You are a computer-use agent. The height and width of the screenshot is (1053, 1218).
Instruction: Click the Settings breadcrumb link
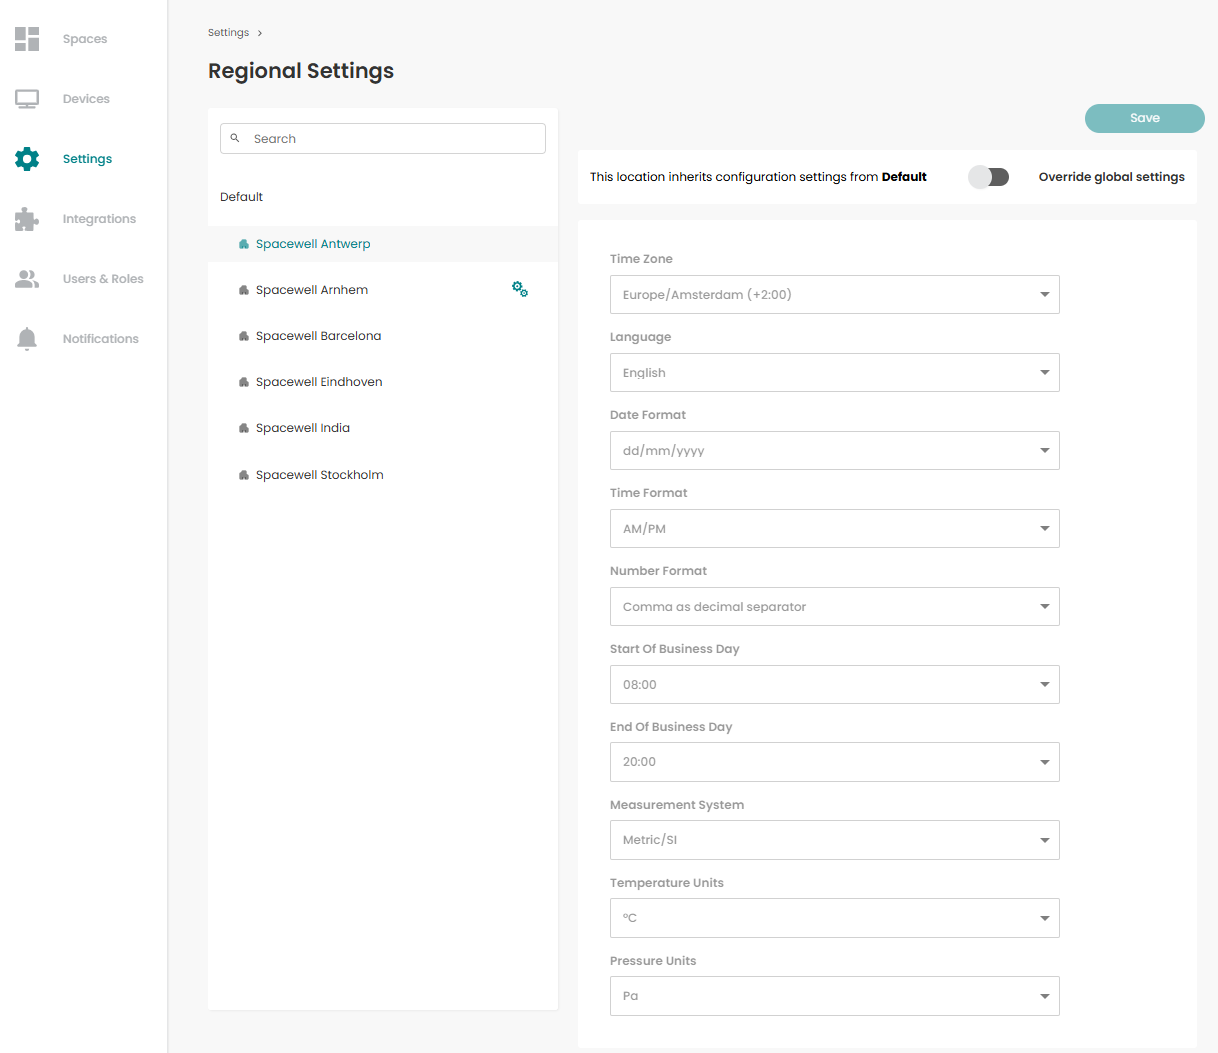(228, 33)
